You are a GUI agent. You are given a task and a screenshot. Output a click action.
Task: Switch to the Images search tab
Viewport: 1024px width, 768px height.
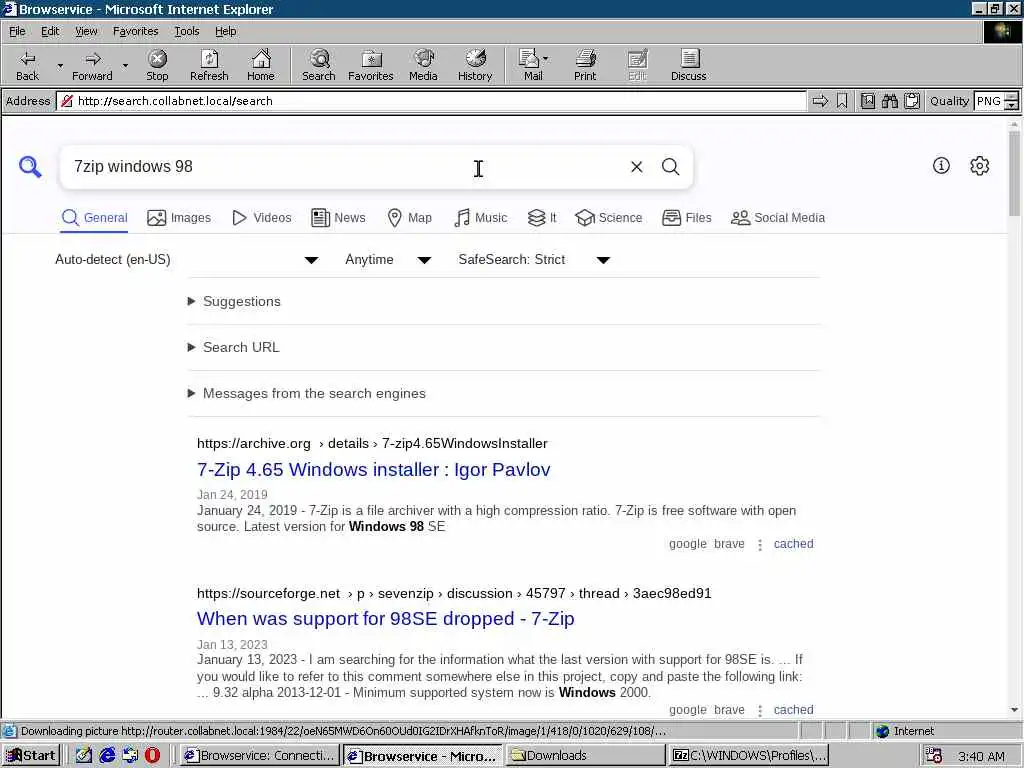click(179, 217)
